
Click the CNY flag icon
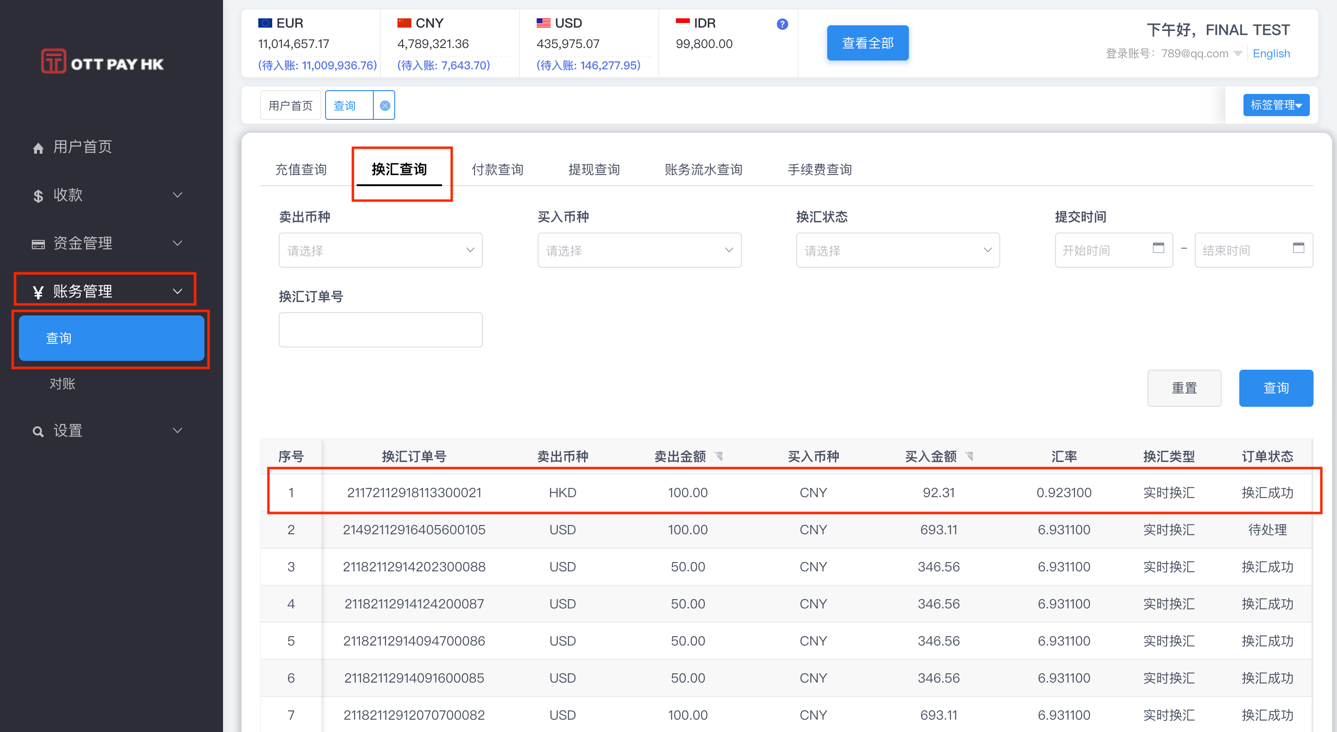click(404, 23)
